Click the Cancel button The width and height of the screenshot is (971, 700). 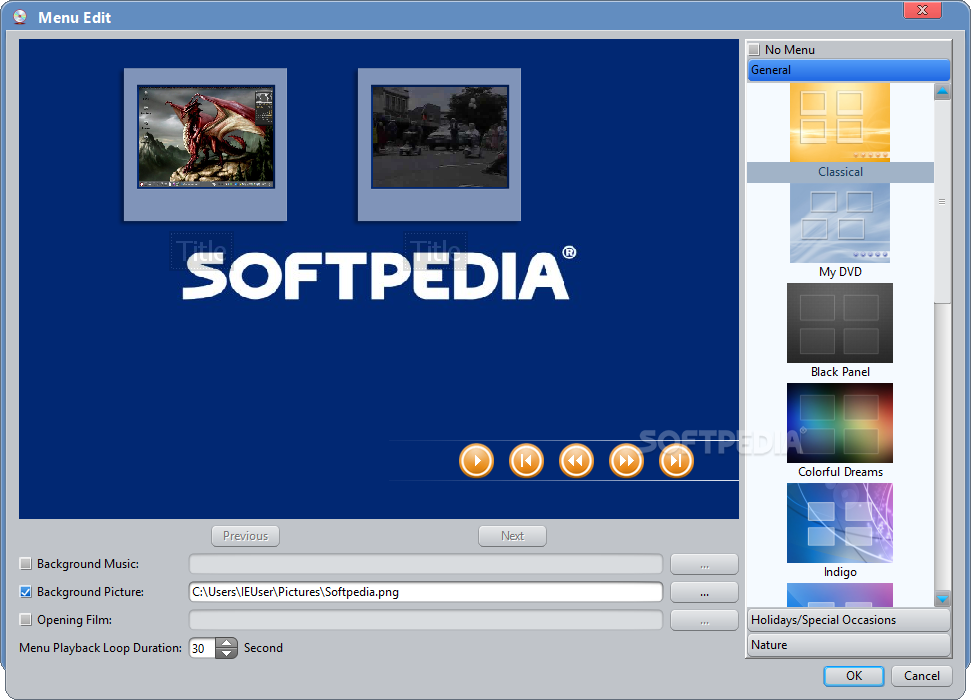[921, 676]
